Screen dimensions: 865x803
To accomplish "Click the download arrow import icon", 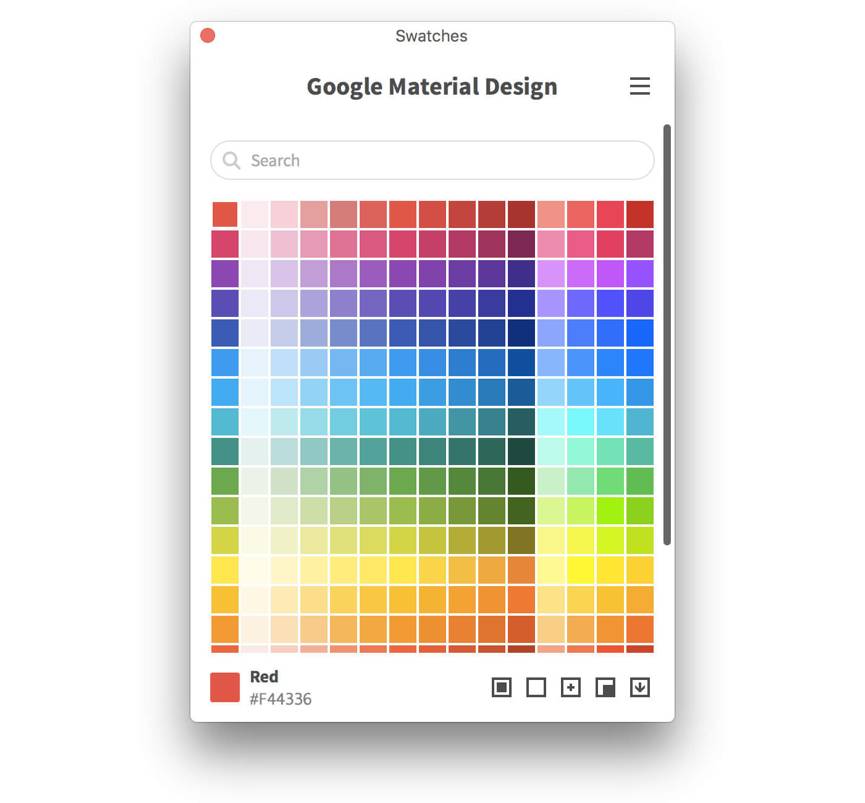I will click(640, 687).
